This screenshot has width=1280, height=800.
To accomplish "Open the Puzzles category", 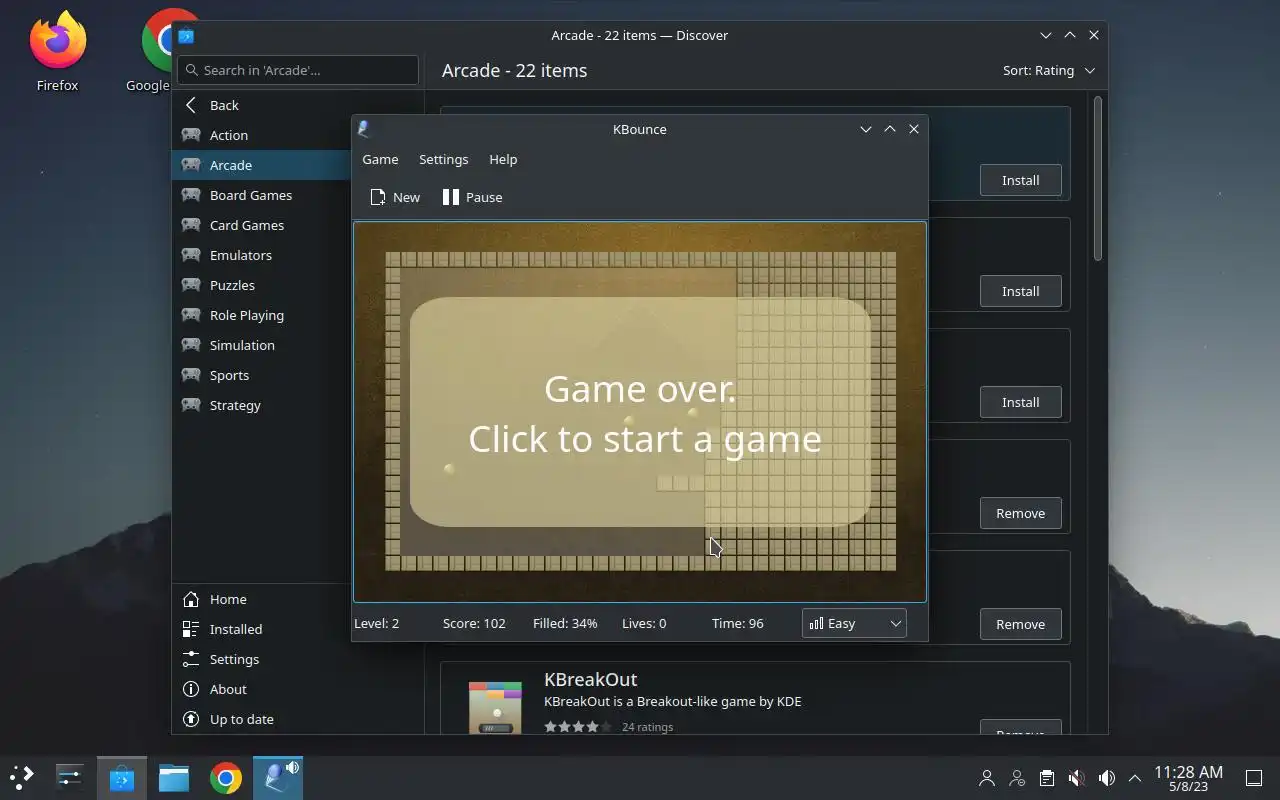I will (x=262, y=285).
